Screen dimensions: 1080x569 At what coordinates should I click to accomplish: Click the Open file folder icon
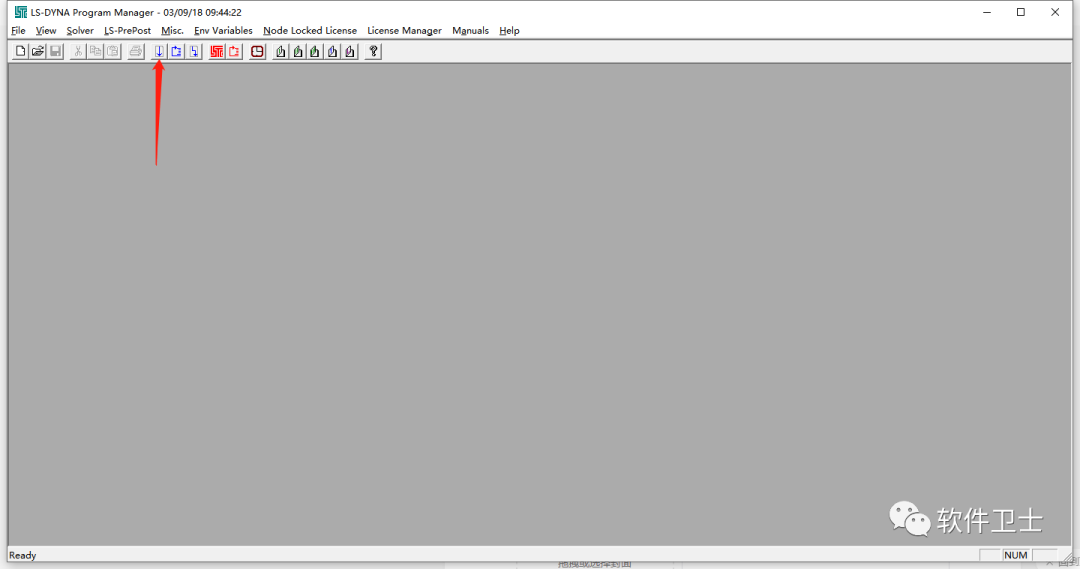pyautogui.click(x=38, y=51)
